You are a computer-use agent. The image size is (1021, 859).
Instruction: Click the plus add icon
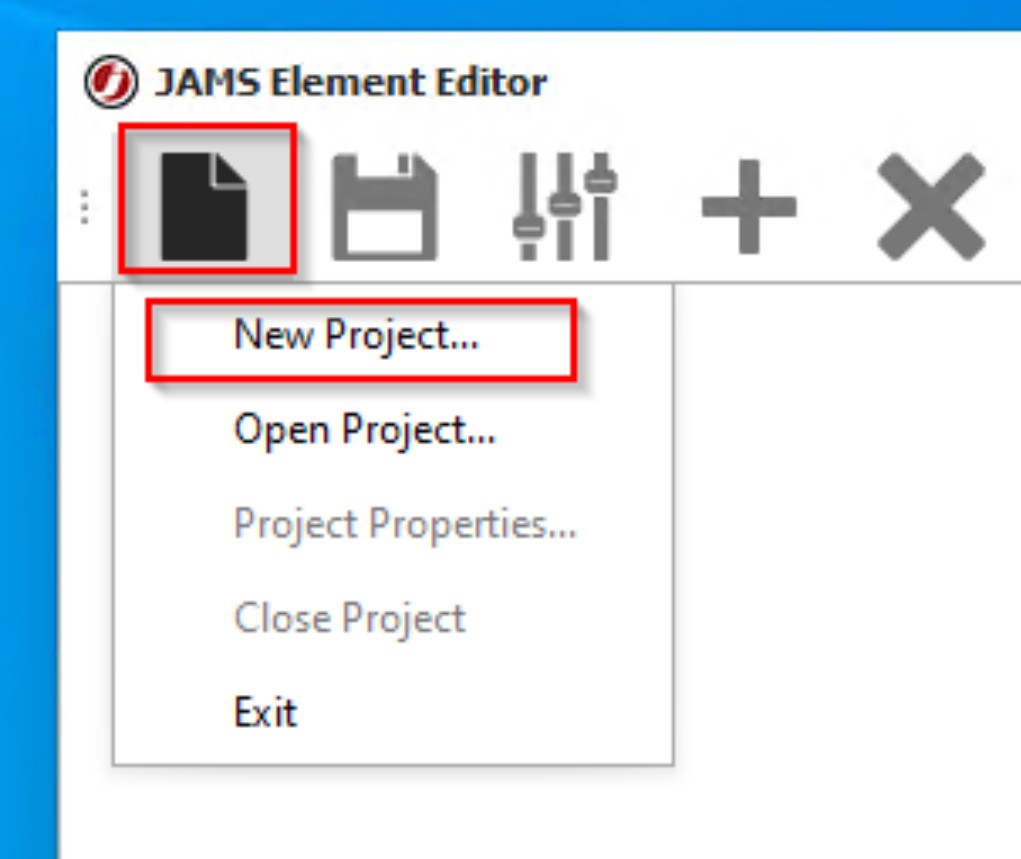pos(748,207)
